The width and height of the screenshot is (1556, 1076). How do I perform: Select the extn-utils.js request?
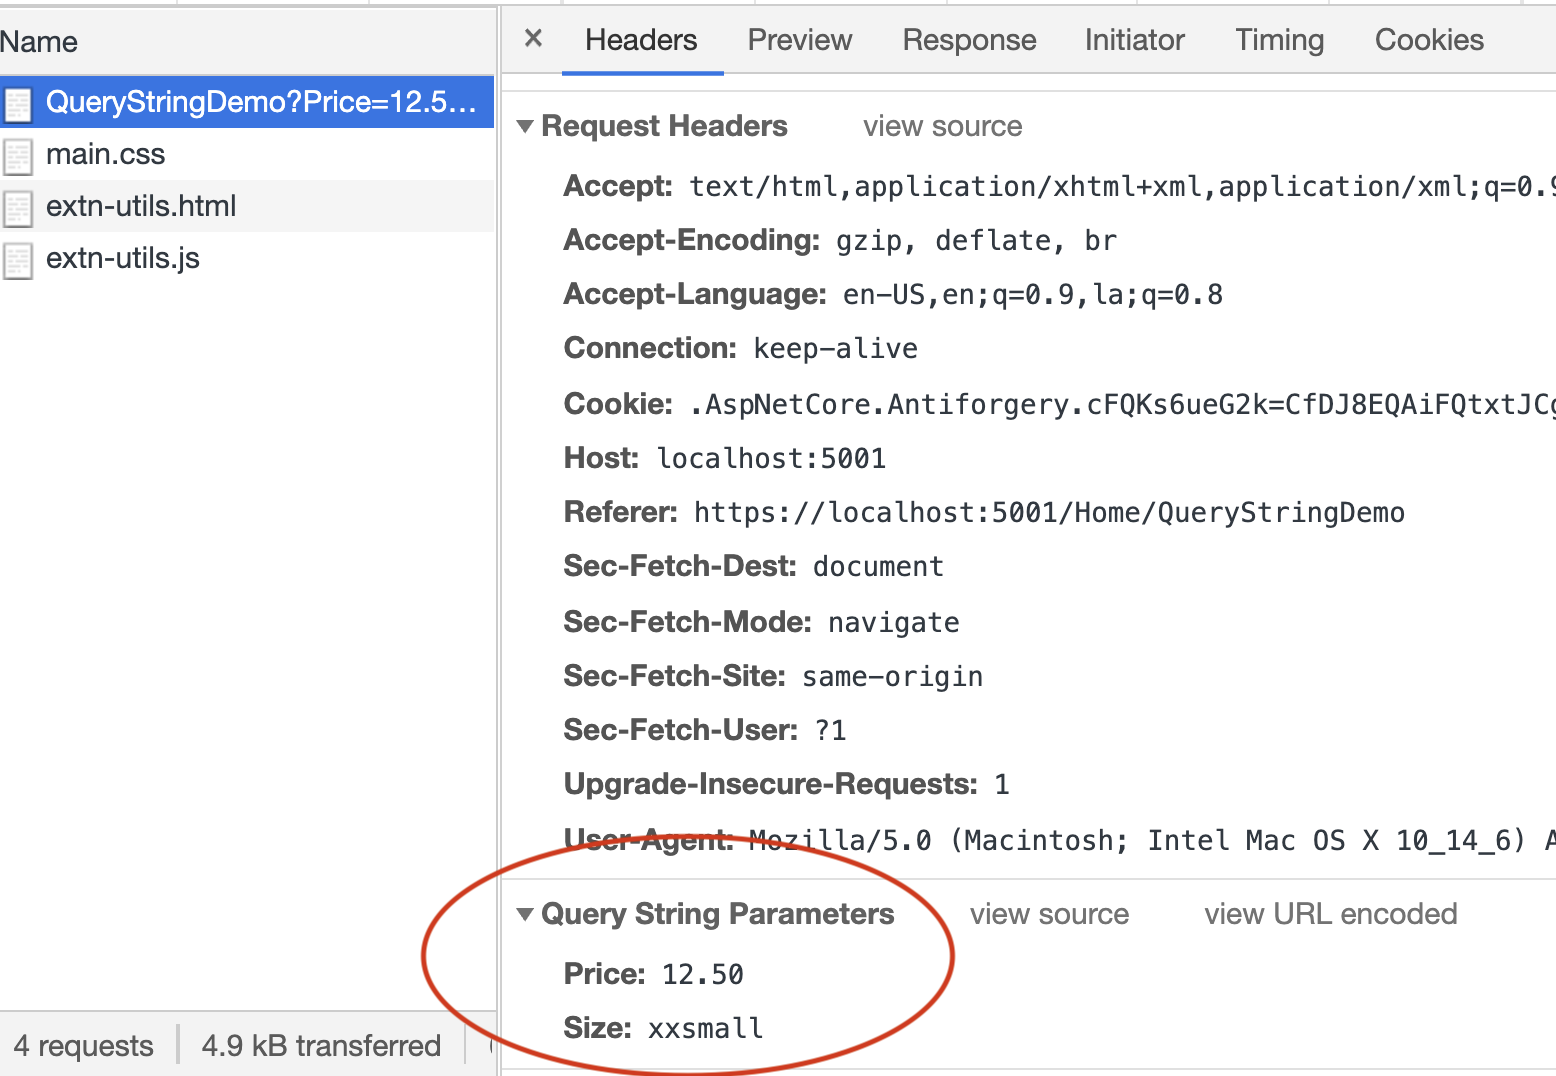click(x=122, y=259)
